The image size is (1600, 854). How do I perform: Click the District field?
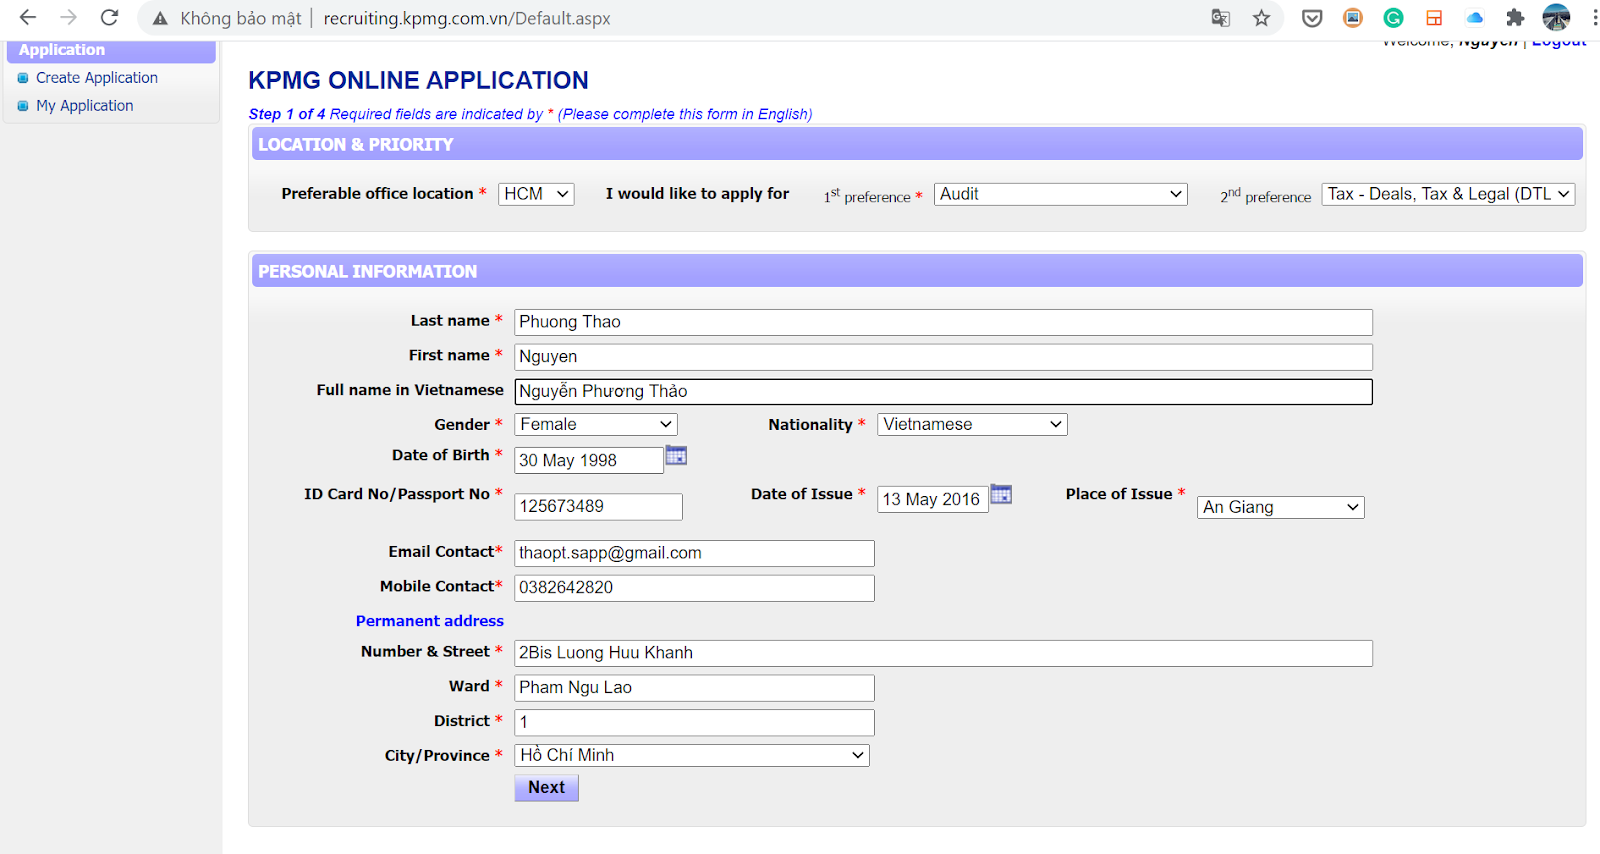pos(694,722)
